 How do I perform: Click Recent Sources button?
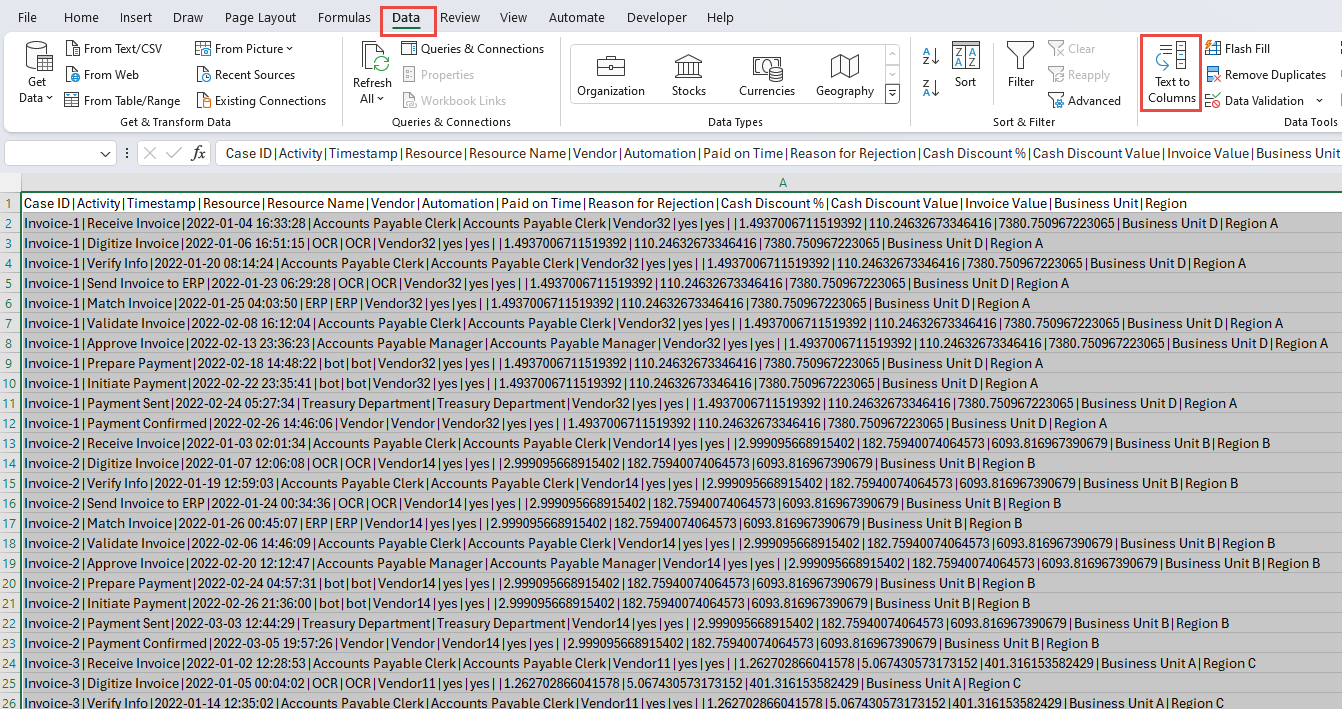(x=254, y=74)
